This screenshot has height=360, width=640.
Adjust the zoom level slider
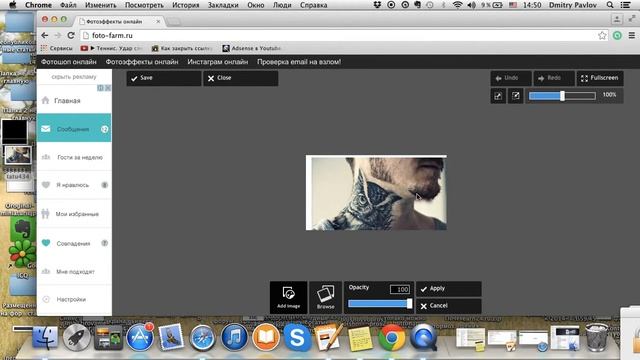click(562, 96)
